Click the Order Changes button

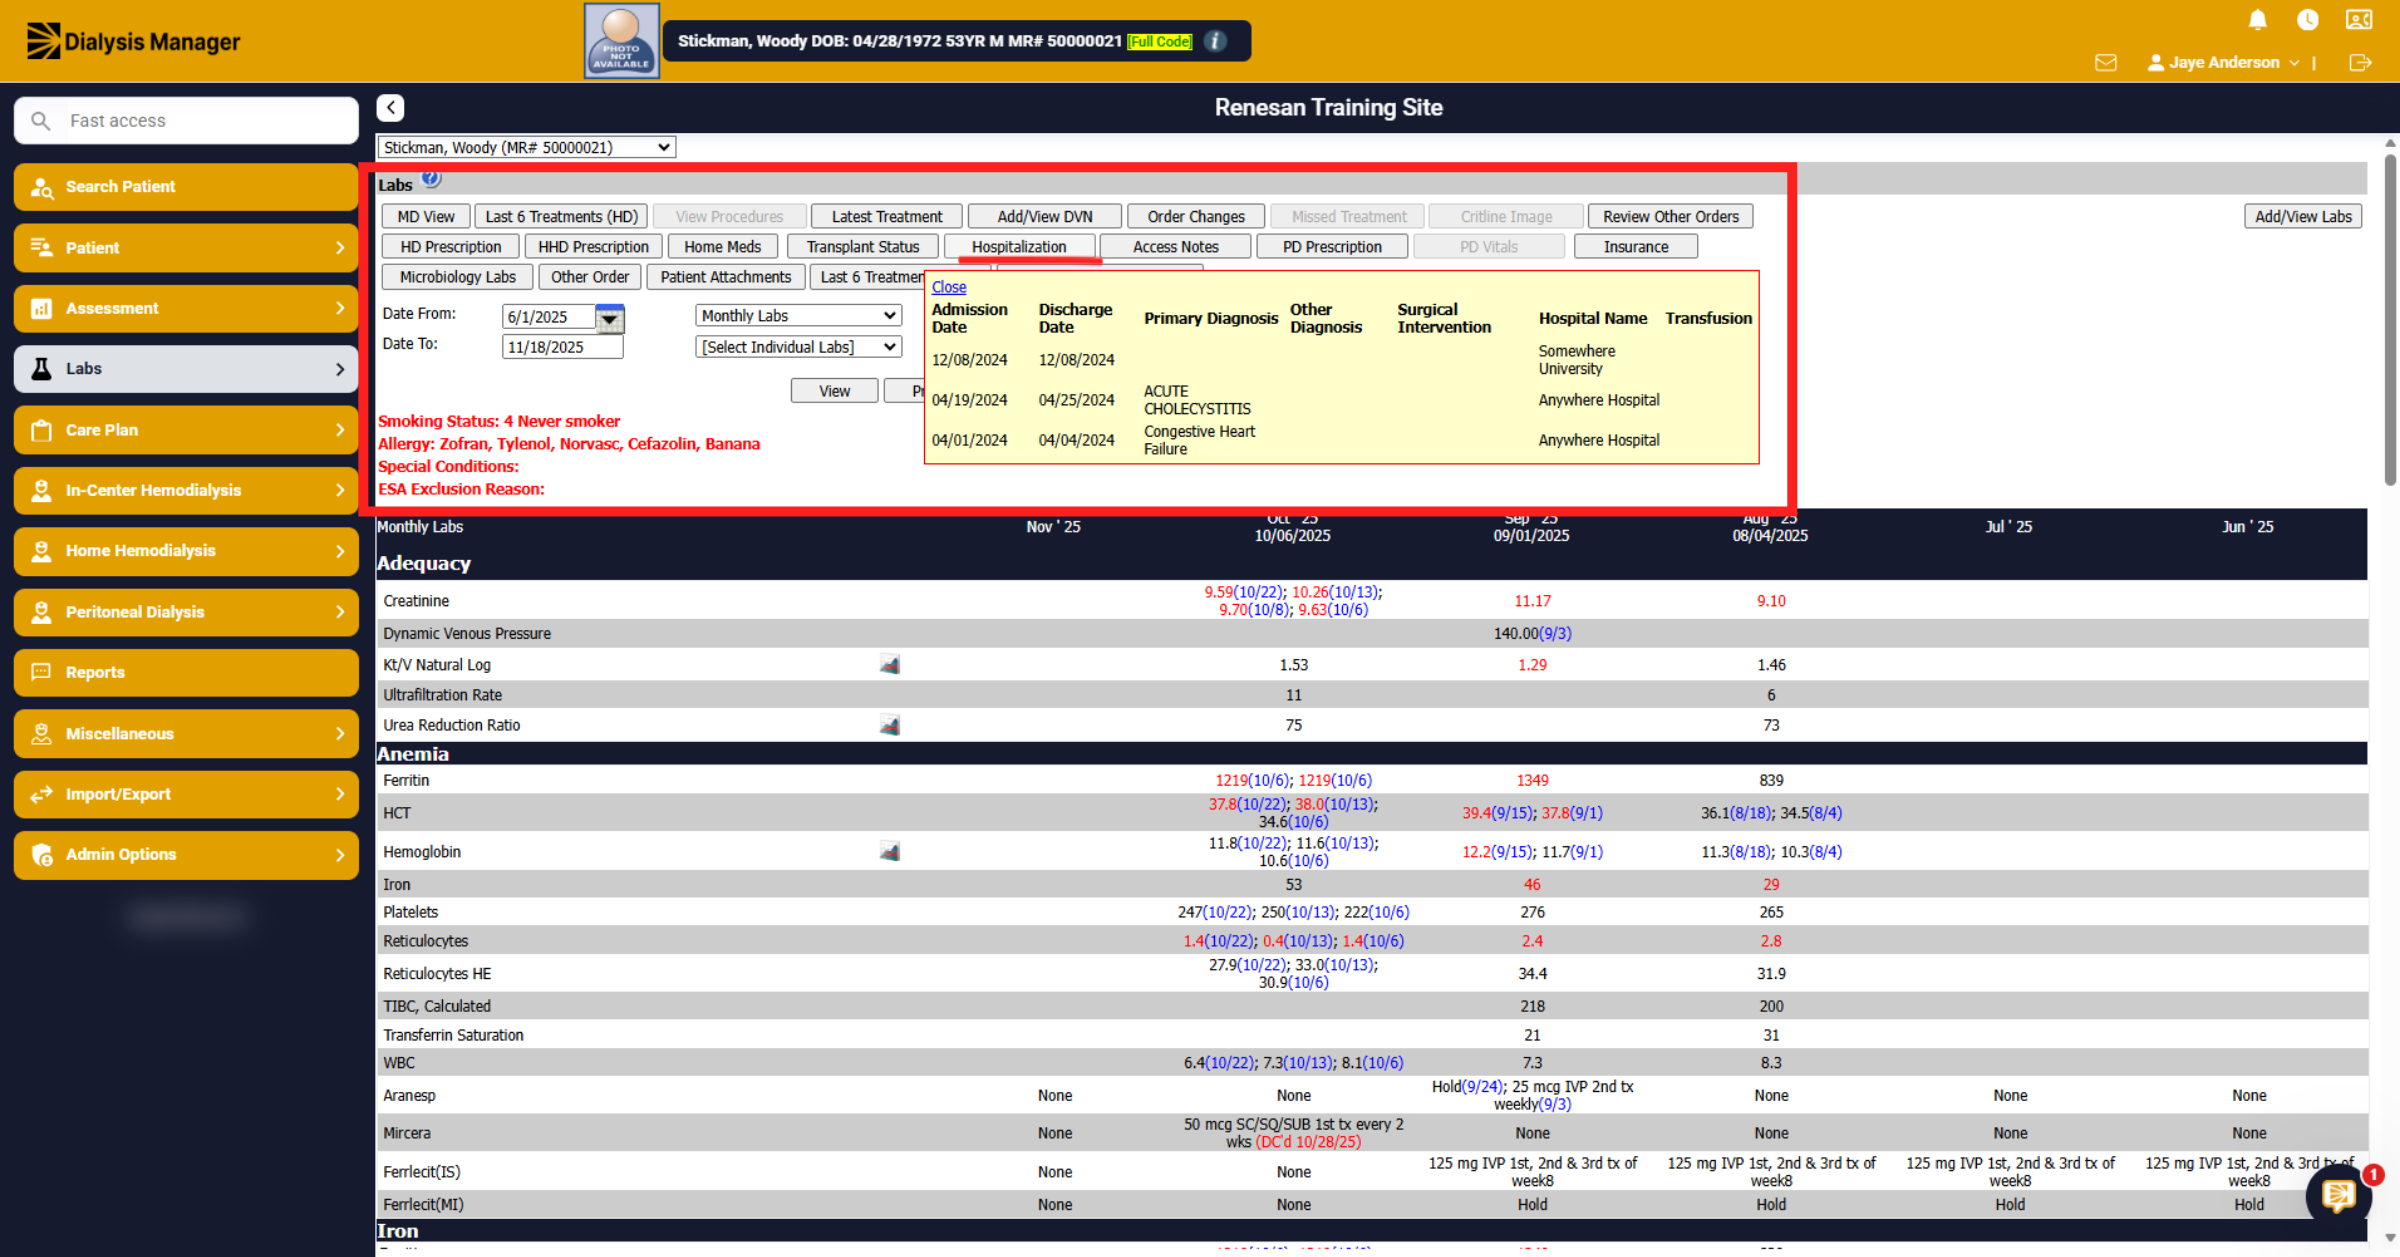[x=1196, y=217]
